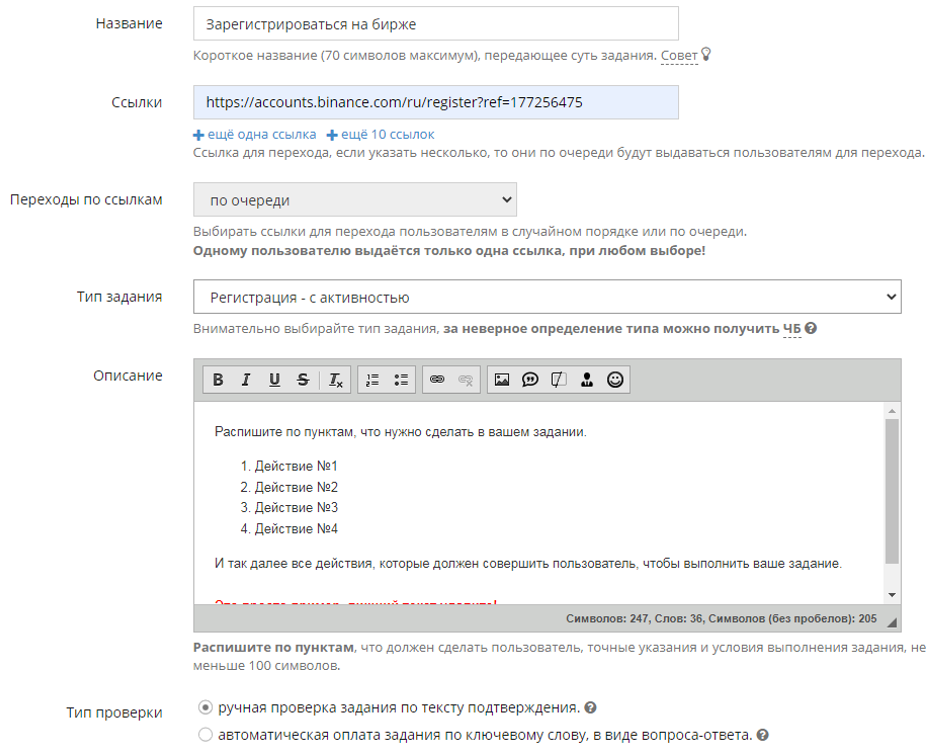The width and height of the screenshot is (931, 750).
Task: Remove formatting with the Tx icon
Action: pyautogui.click(x=335, y=379)
